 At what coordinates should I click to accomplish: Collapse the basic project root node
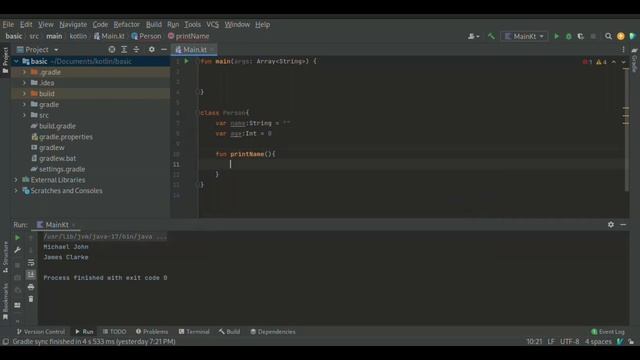pos(16,61)
